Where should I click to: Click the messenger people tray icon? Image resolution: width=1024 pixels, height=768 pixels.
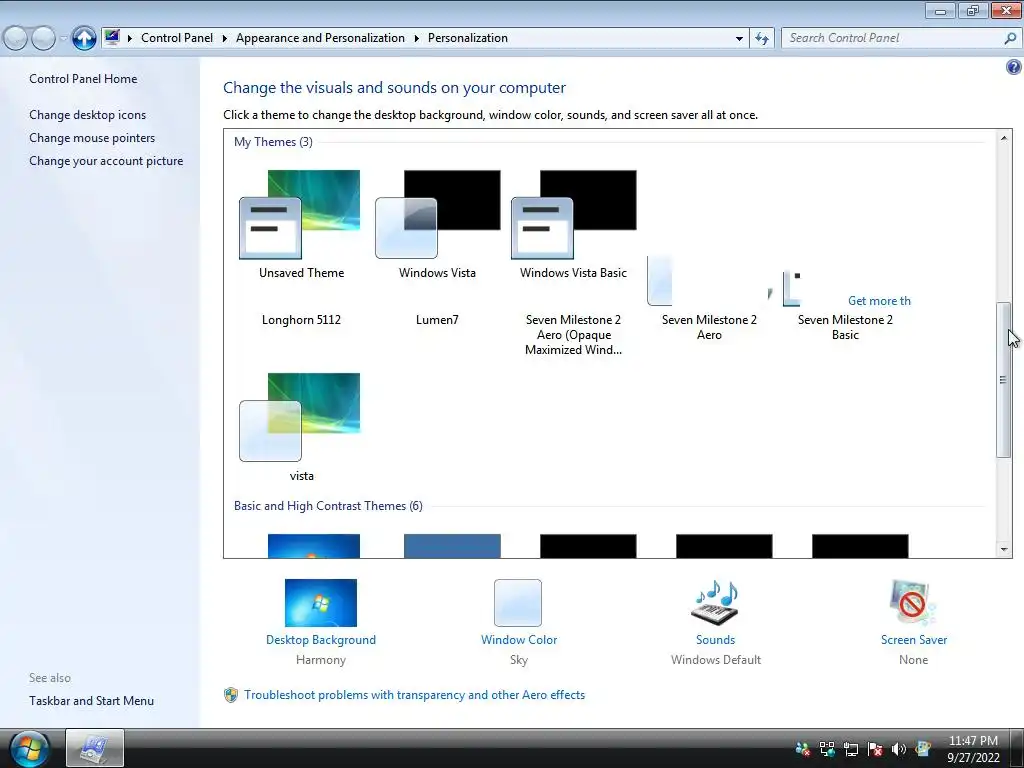point(803,749)
